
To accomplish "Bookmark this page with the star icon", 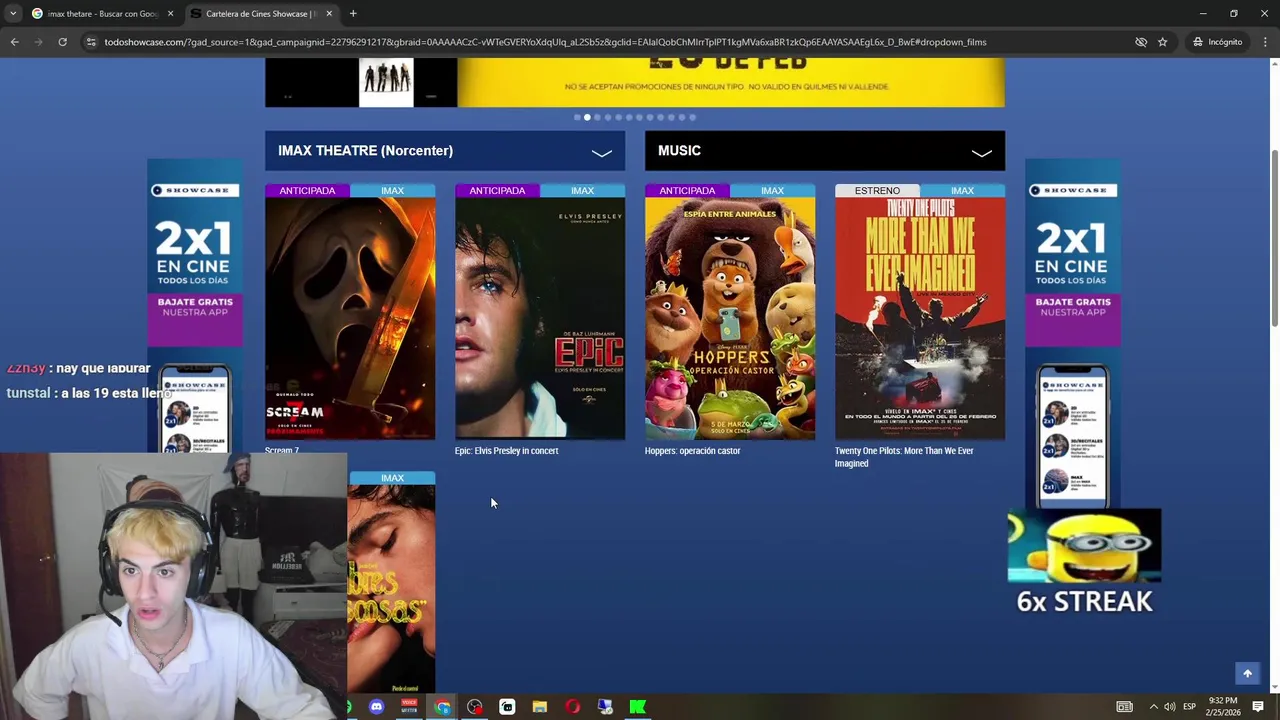I will [x=1162, y=42].
